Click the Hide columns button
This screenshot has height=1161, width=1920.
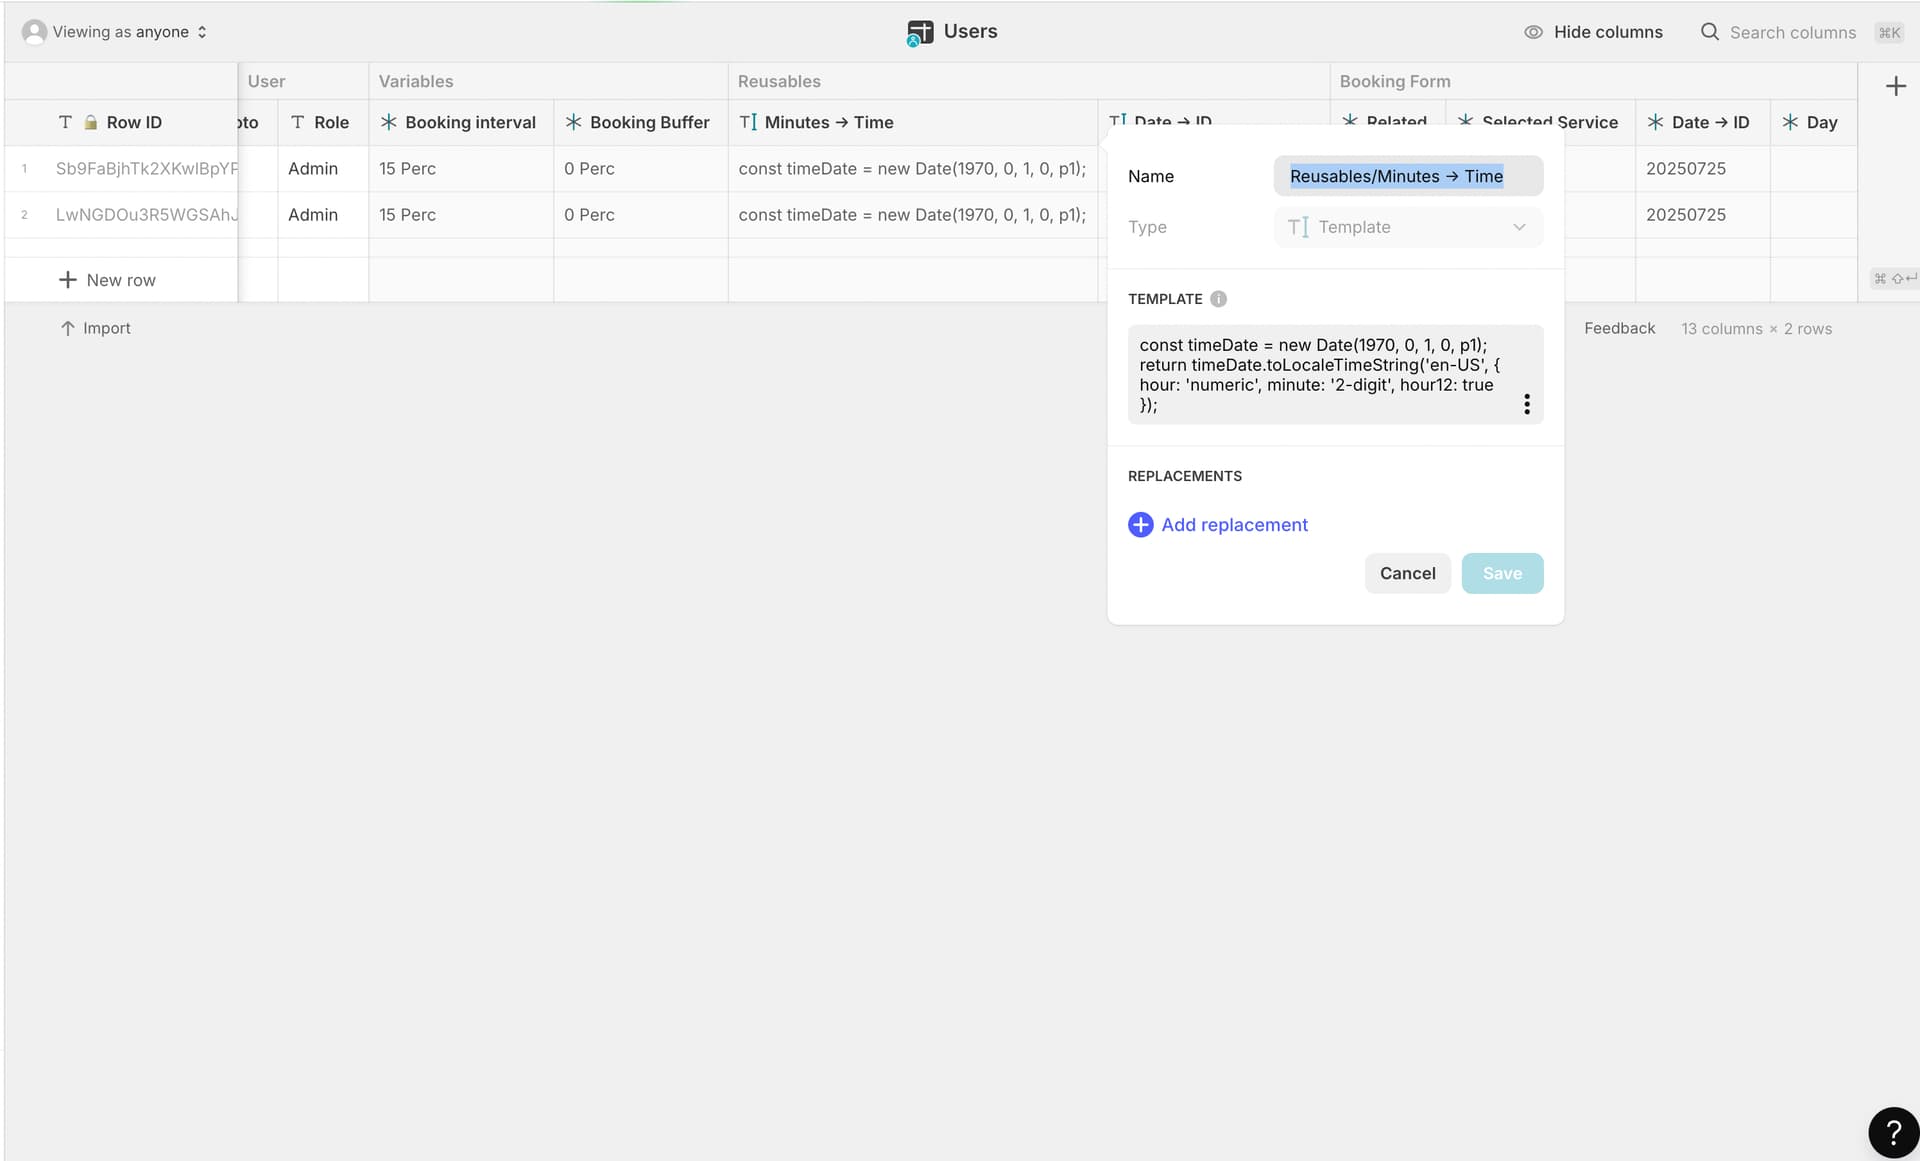tap(1593, 32)
